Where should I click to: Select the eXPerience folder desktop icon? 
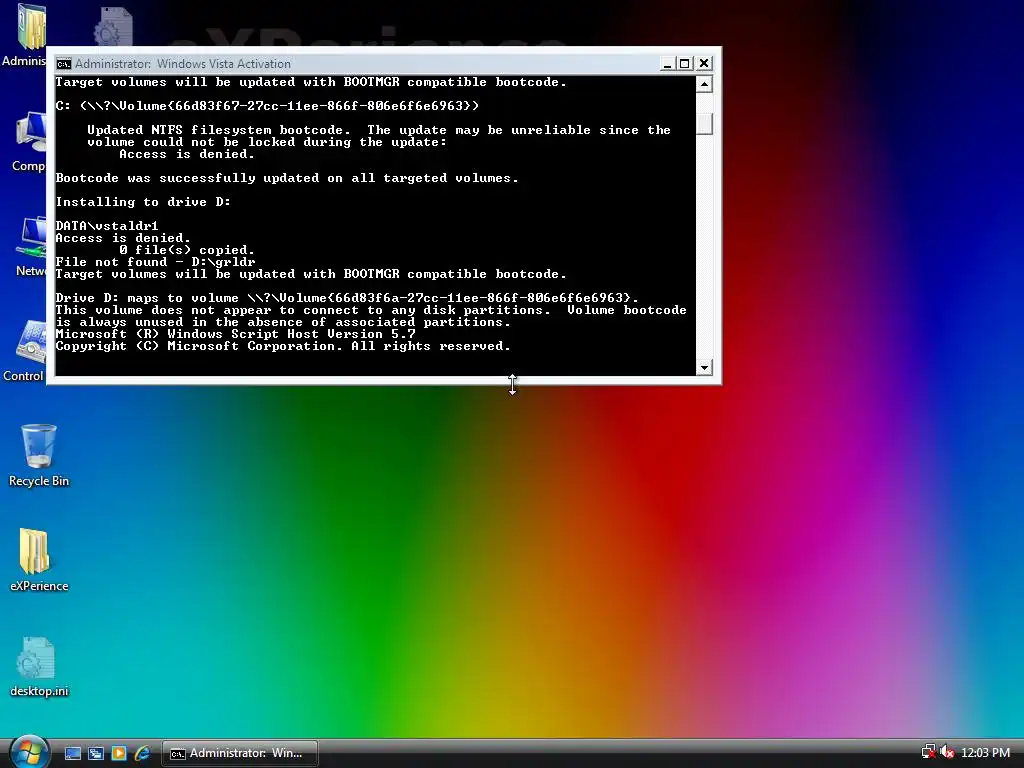[x=39, y=560]
